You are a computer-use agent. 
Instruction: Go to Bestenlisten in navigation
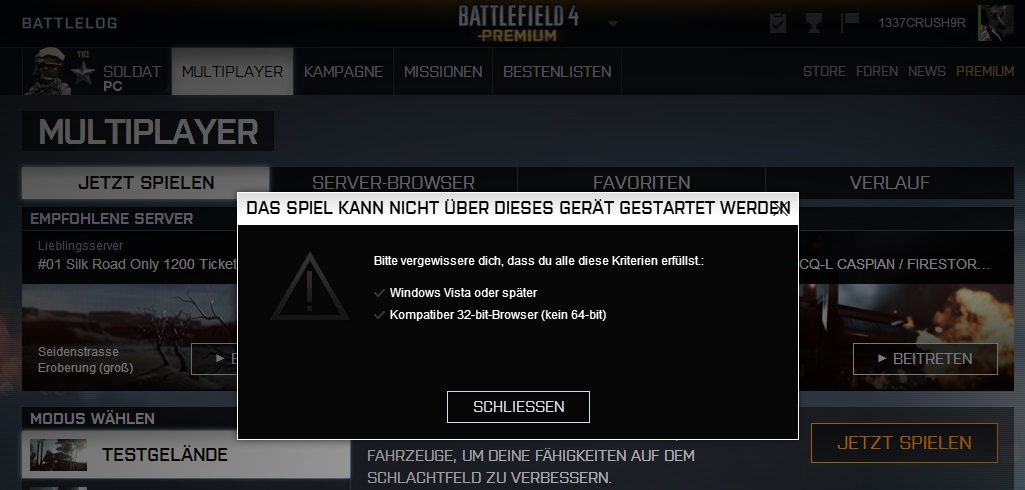point(557,72)
